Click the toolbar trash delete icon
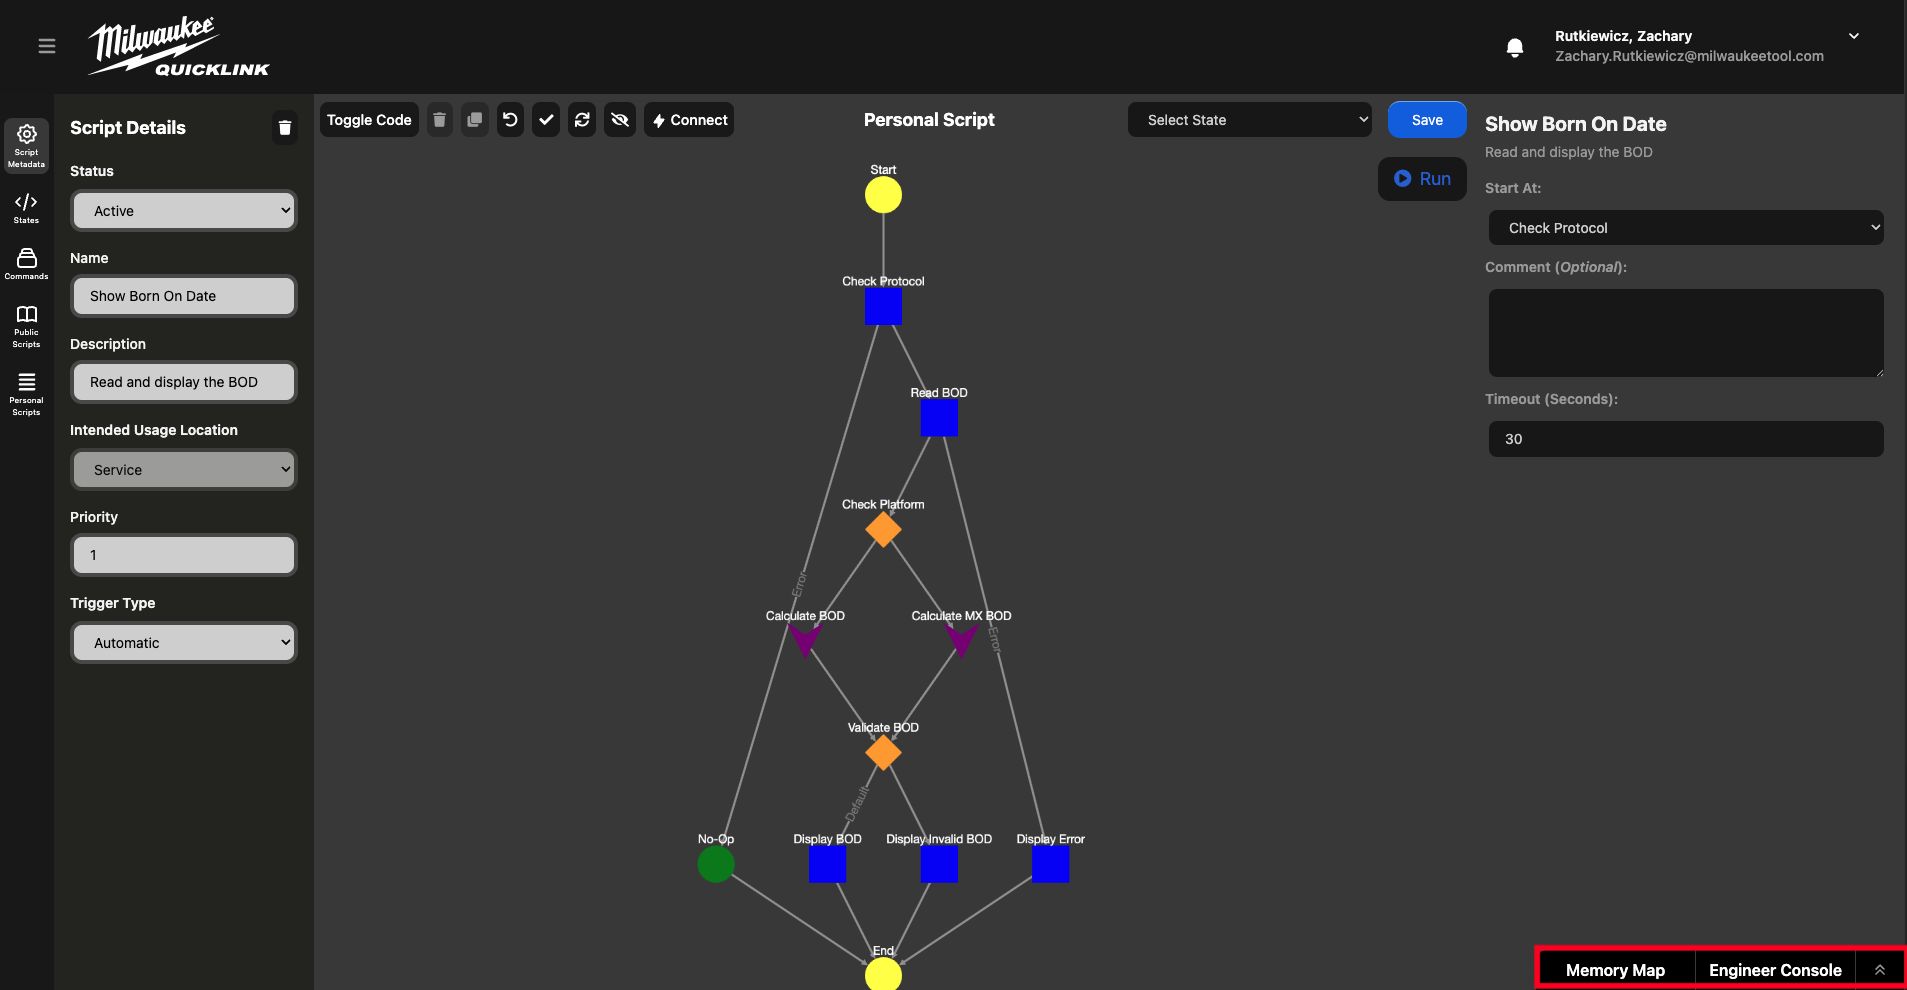 pos(439,120)
